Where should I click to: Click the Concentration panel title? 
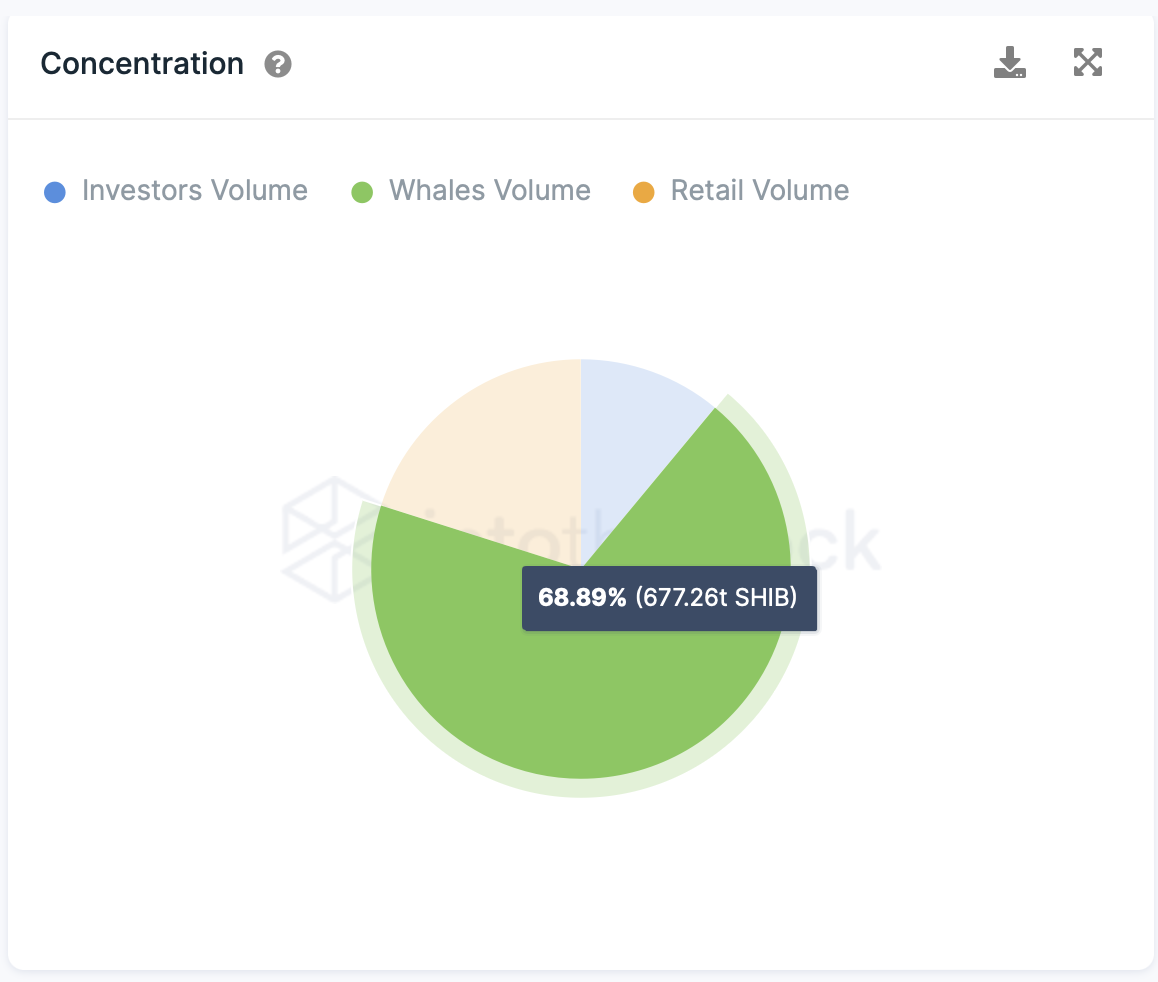click(142, 64)
